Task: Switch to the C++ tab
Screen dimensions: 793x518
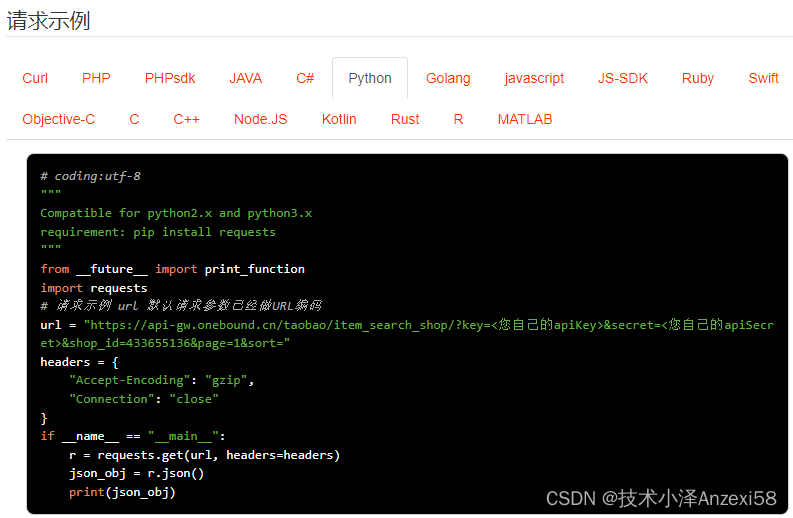Action: tap(186, 119)
